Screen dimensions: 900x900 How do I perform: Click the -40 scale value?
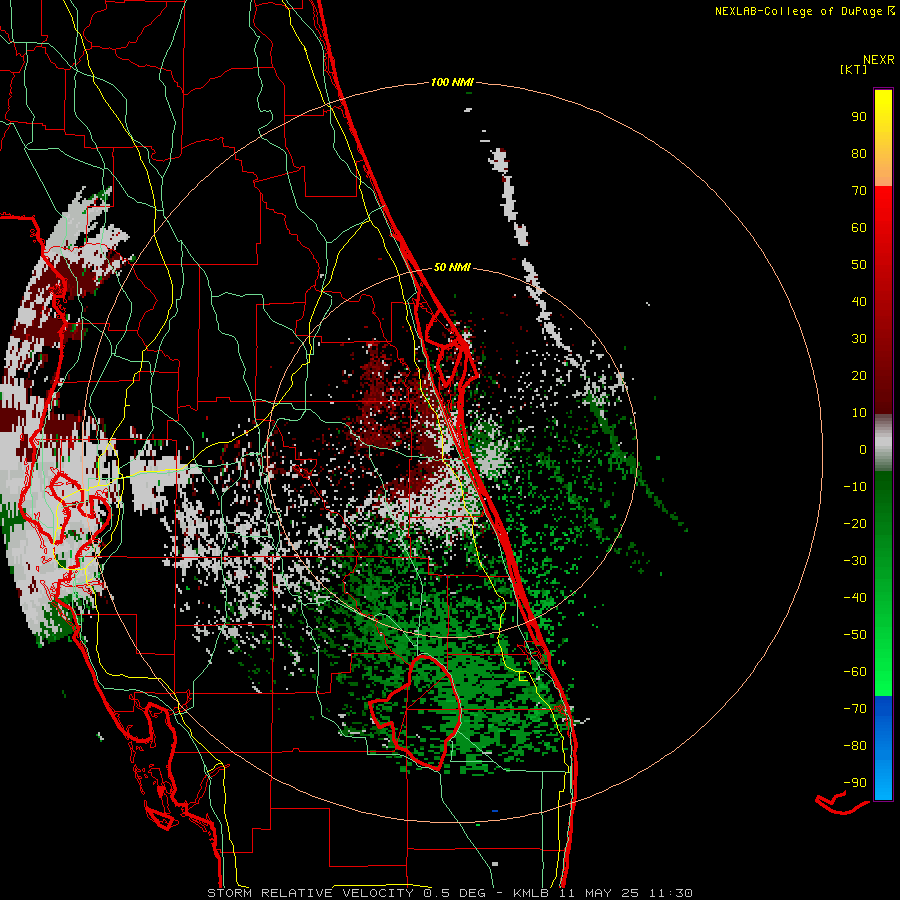coord(855,598)
